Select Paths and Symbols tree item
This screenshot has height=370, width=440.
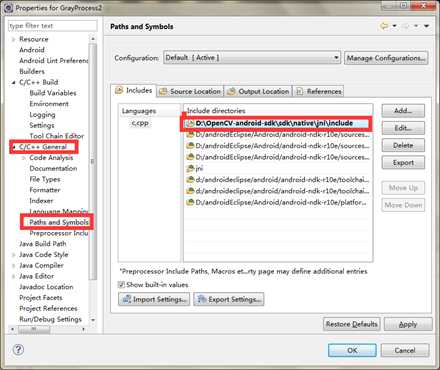[59, 222]
